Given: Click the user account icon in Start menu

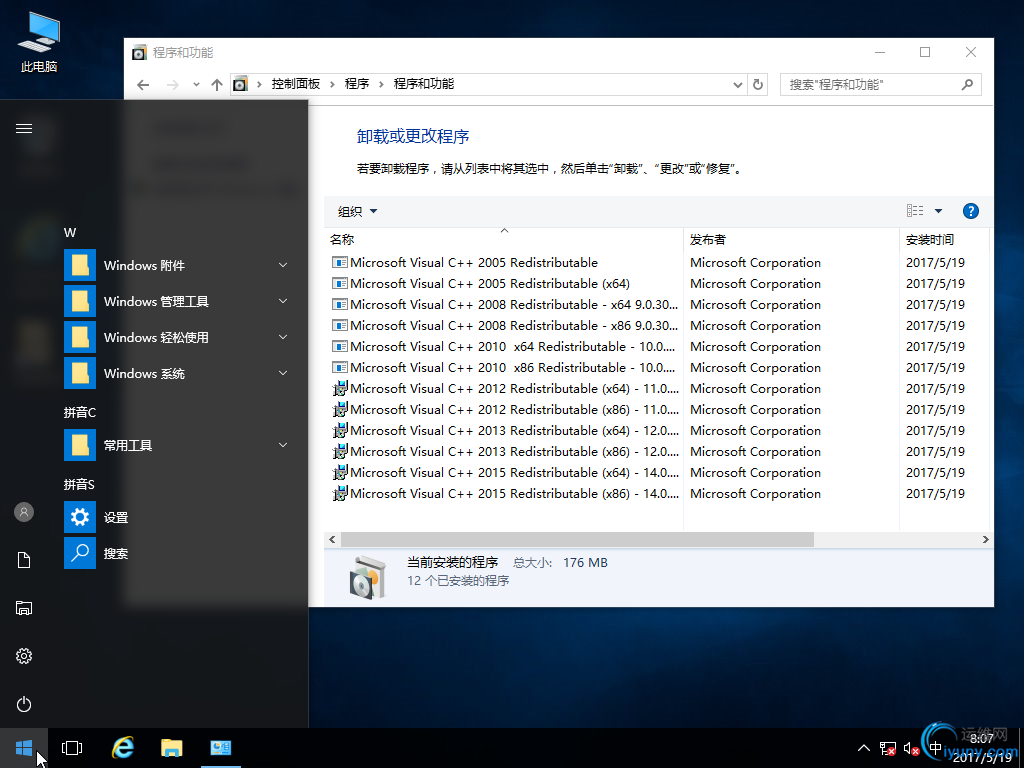Looking at the screenshot, I should tap(24, 512).
